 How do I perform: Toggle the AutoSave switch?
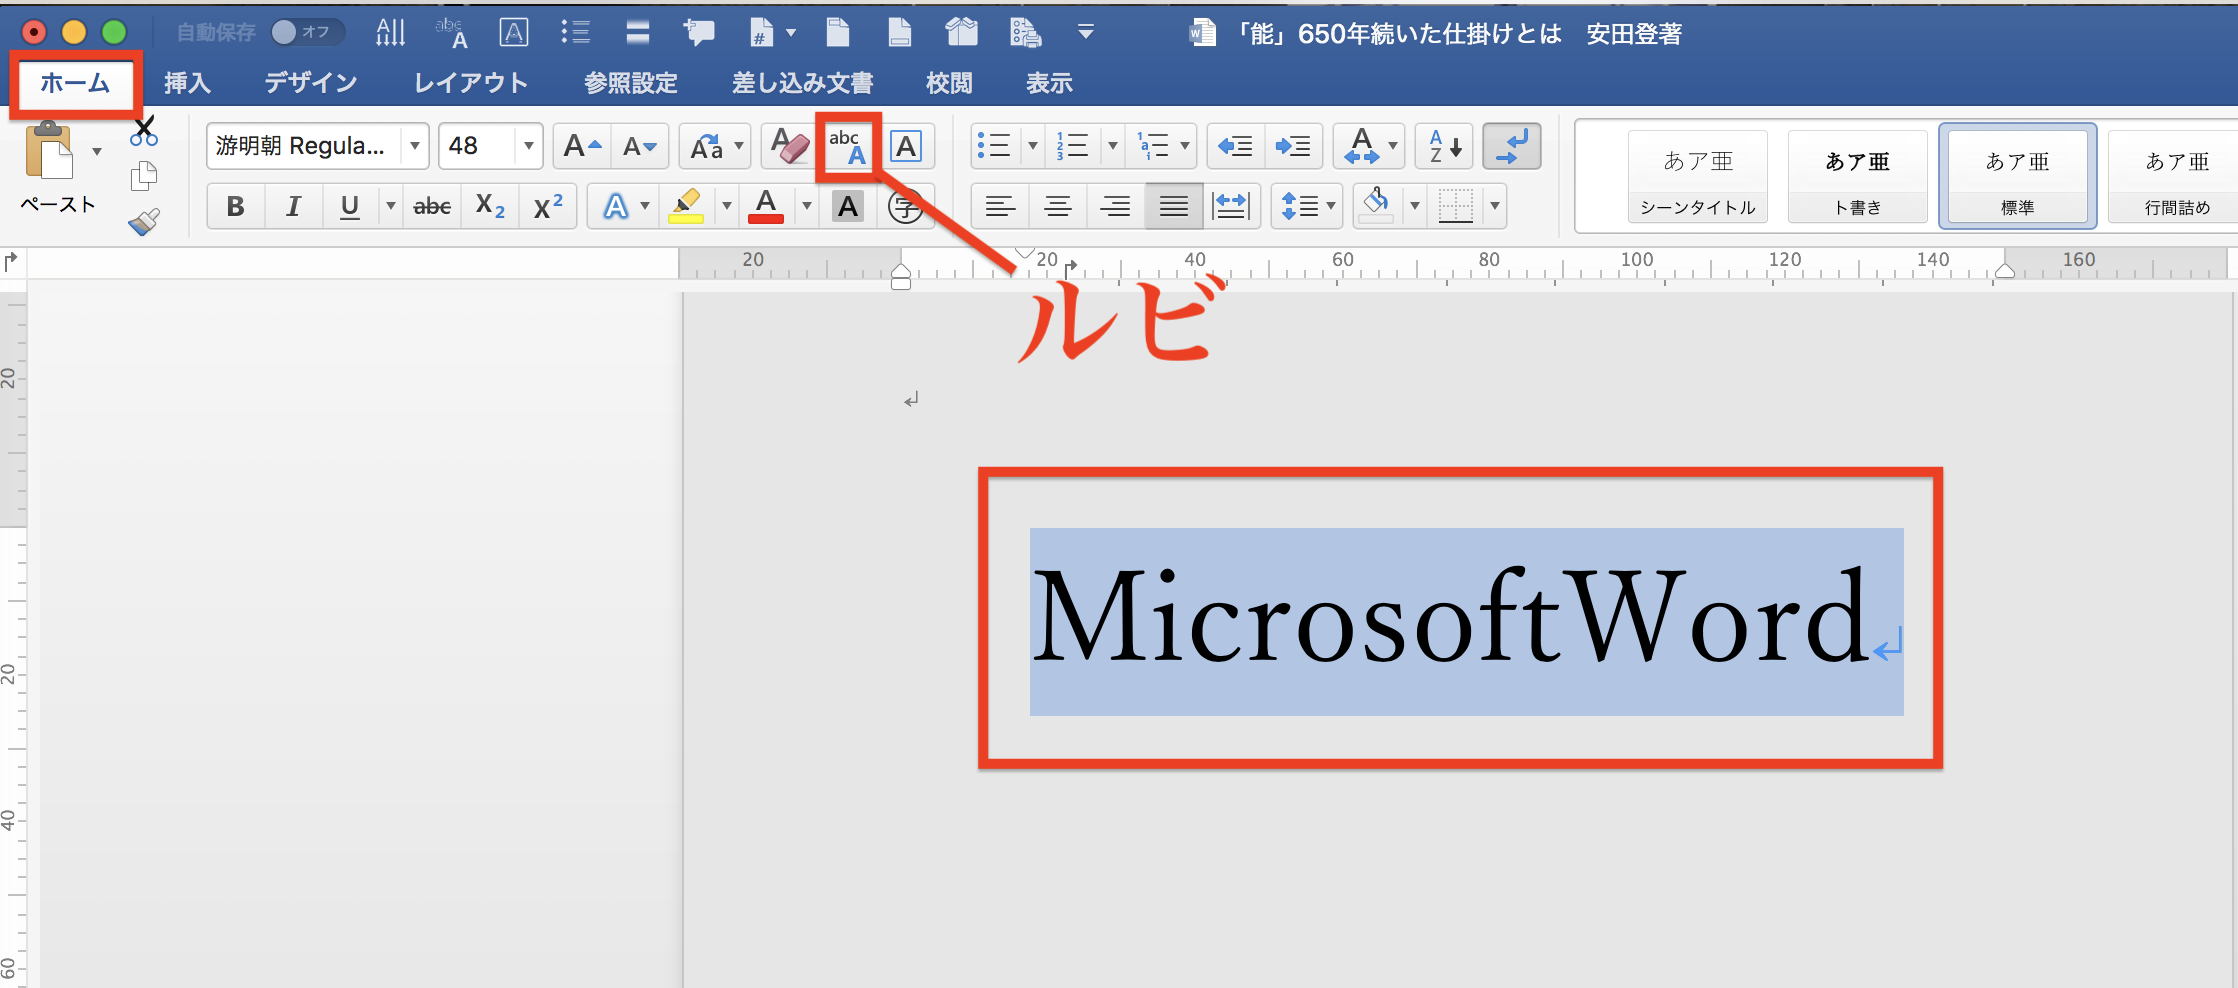(307, 32)
